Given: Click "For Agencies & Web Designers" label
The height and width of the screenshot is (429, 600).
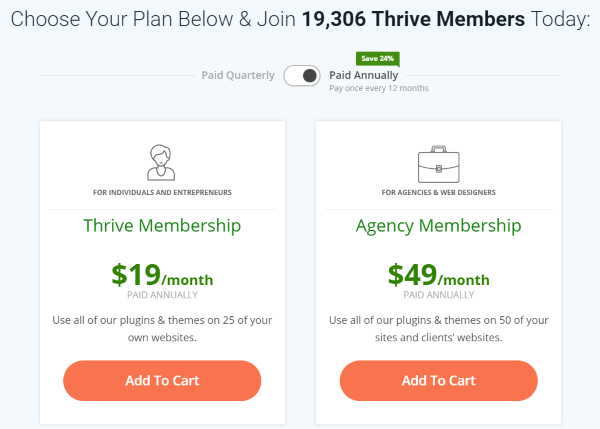Looking at the screenshot, I should (x=438, y=192).
